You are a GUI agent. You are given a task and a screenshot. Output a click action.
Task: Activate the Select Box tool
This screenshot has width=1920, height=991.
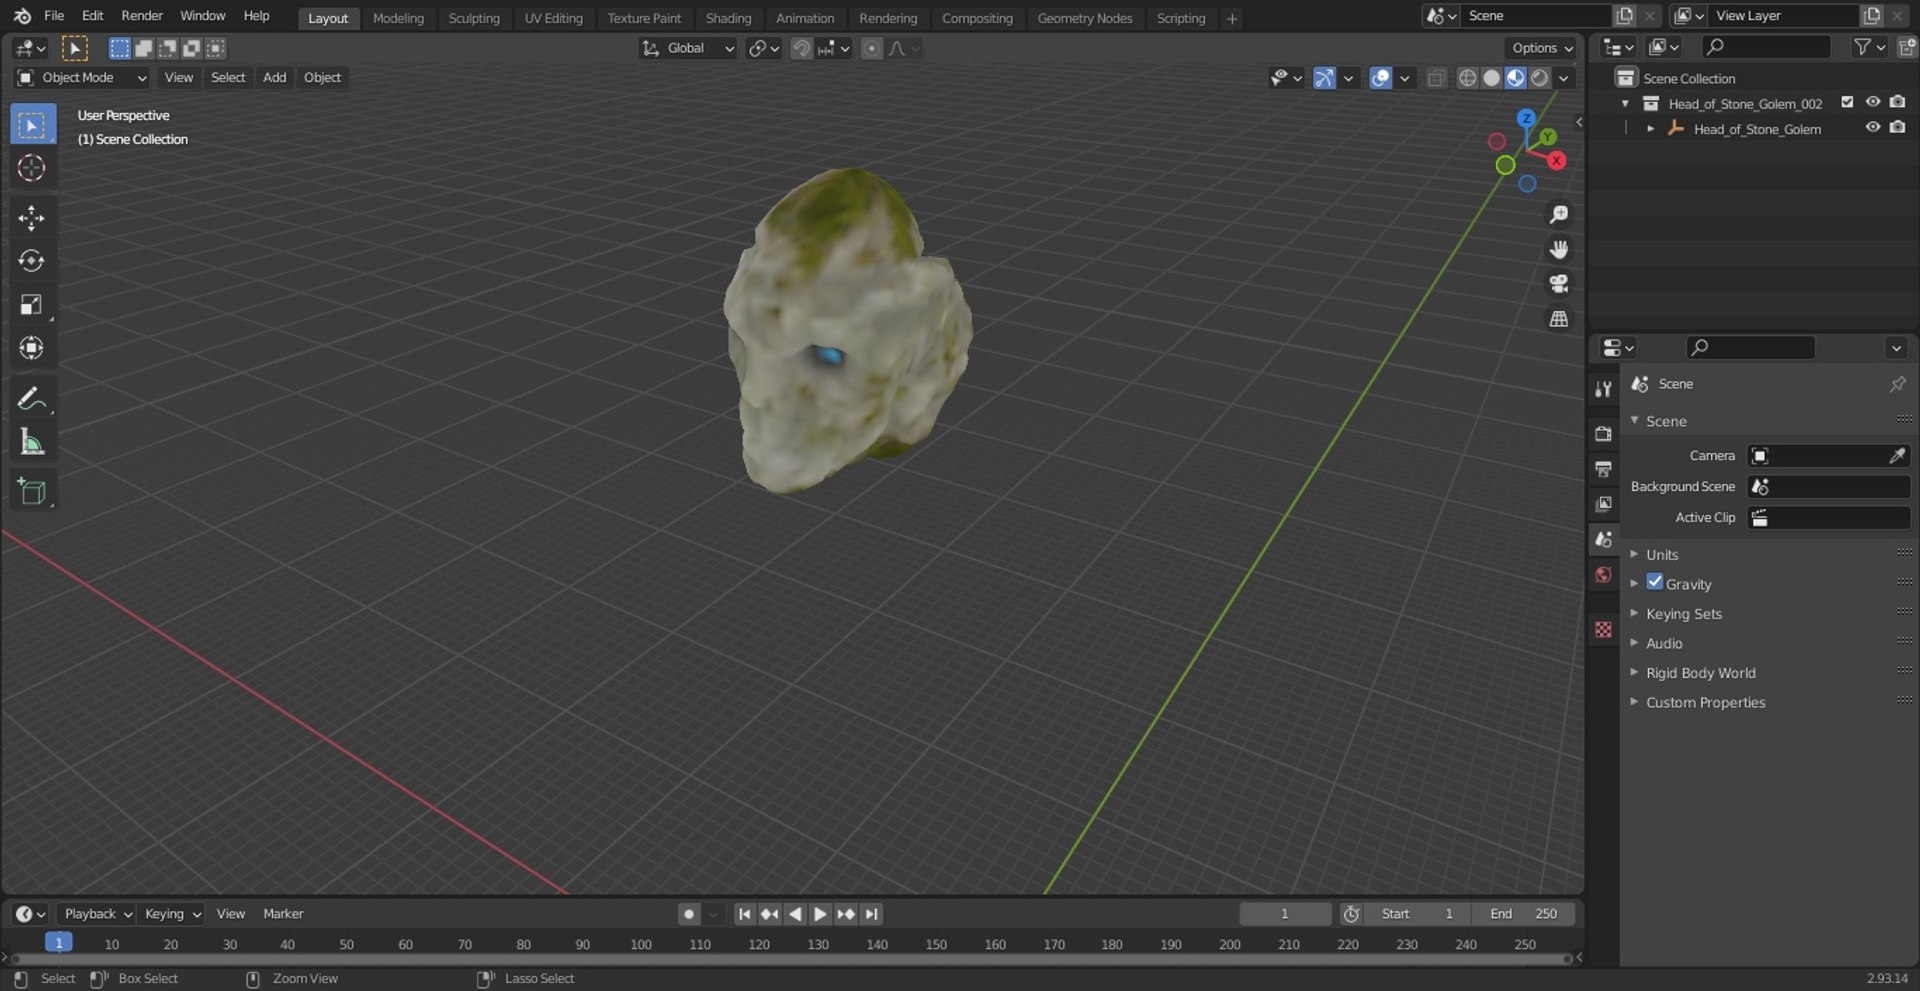tap(32, 125)
